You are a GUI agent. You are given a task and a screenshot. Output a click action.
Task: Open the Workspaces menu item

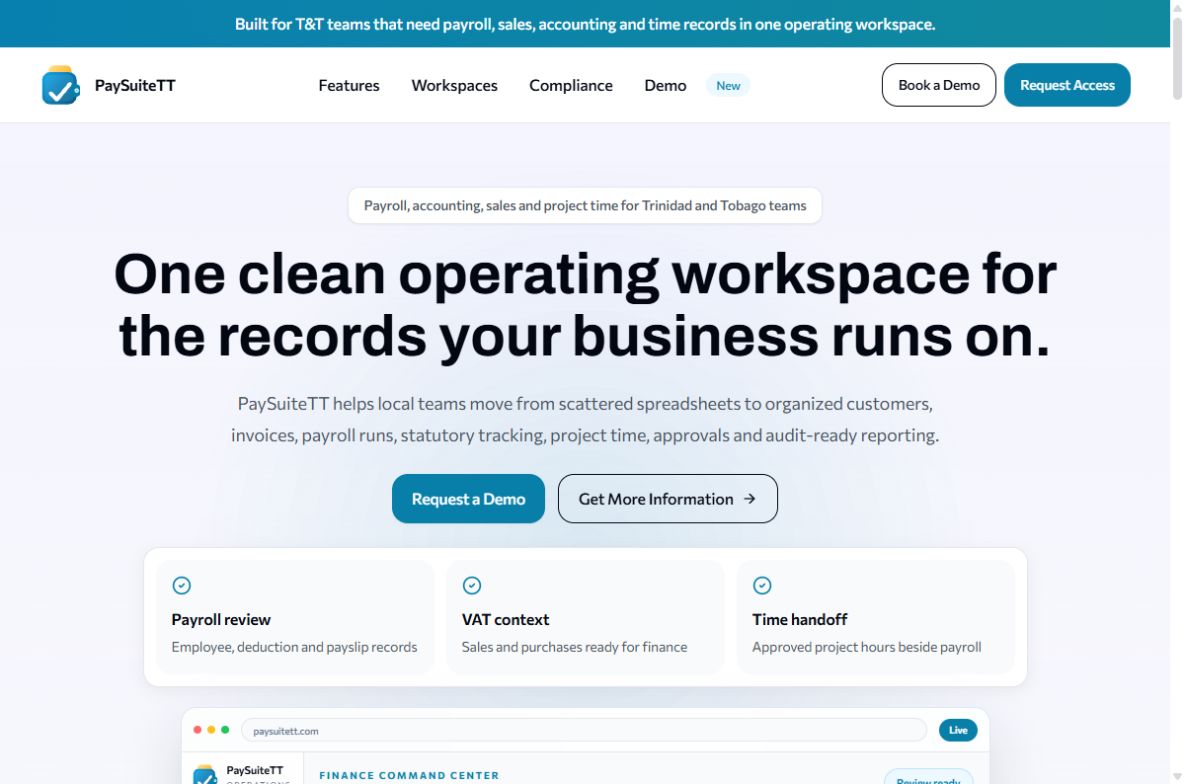(x=454, y=85)
